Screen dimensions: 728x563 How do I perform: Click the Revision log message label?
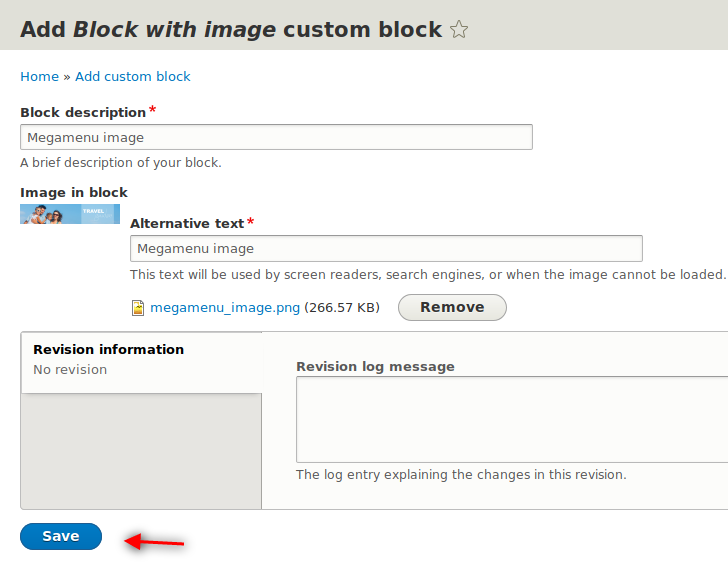pyautogui.click(x=376, y=367)
